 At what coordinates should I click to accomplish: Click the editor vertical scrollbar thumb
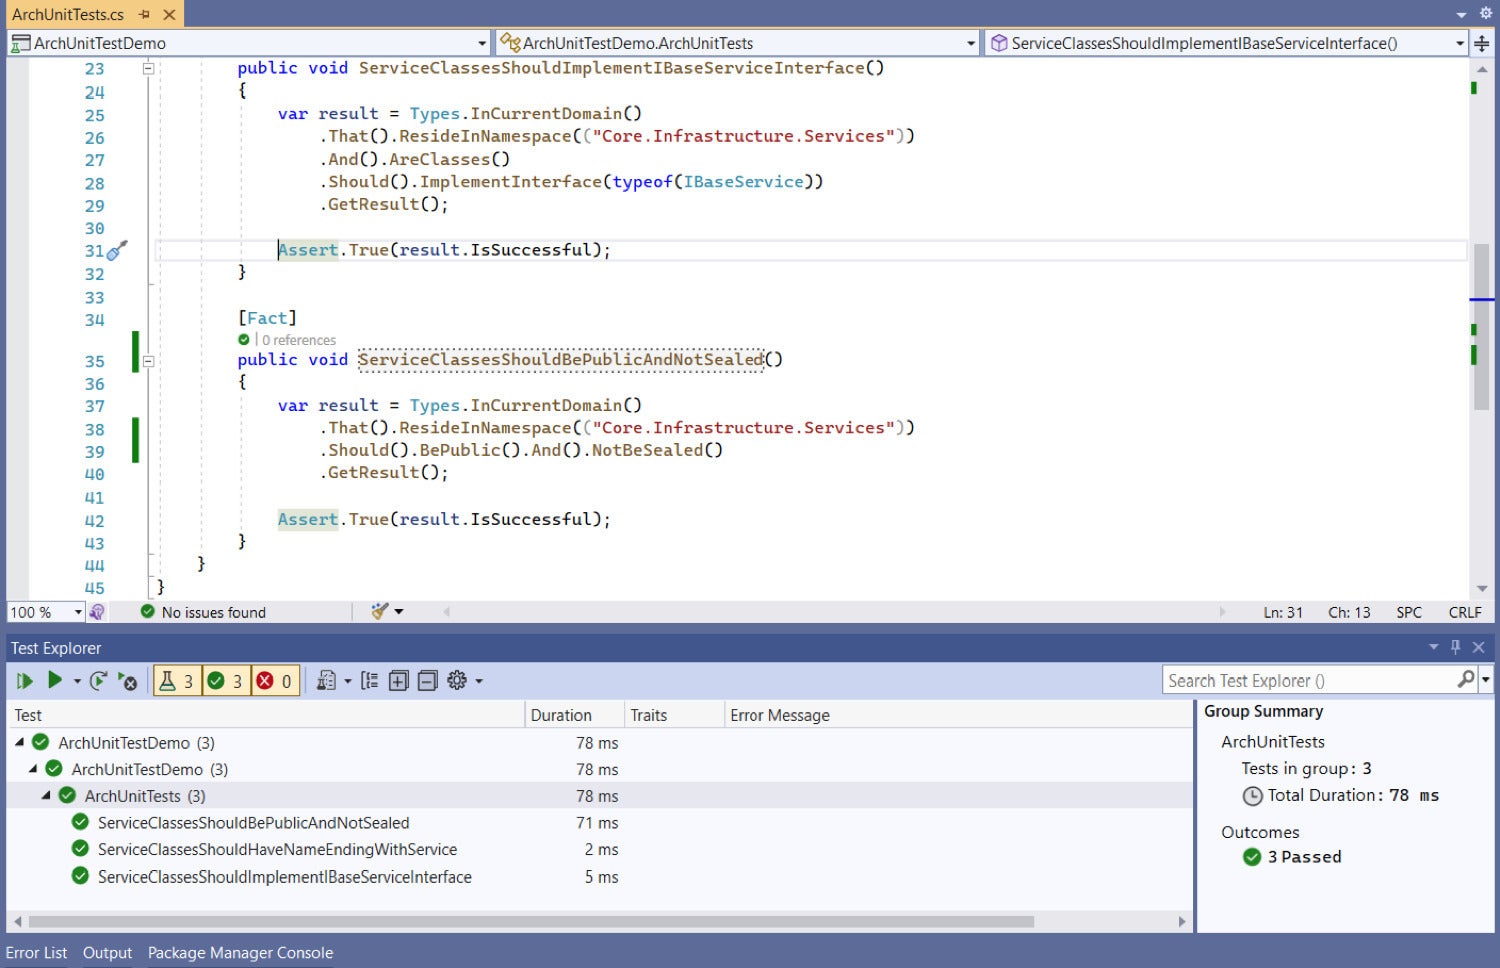(x=1482, y=326)
